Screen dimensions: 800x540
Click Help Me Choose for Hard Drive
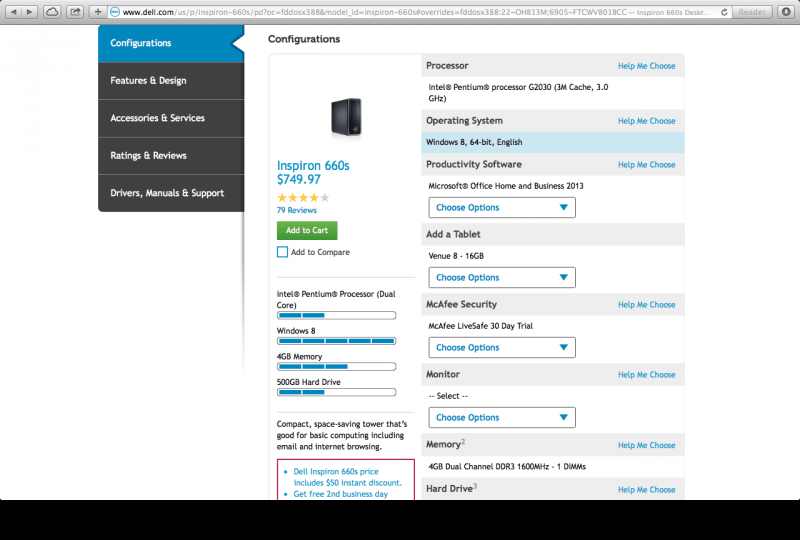(646, 489)
